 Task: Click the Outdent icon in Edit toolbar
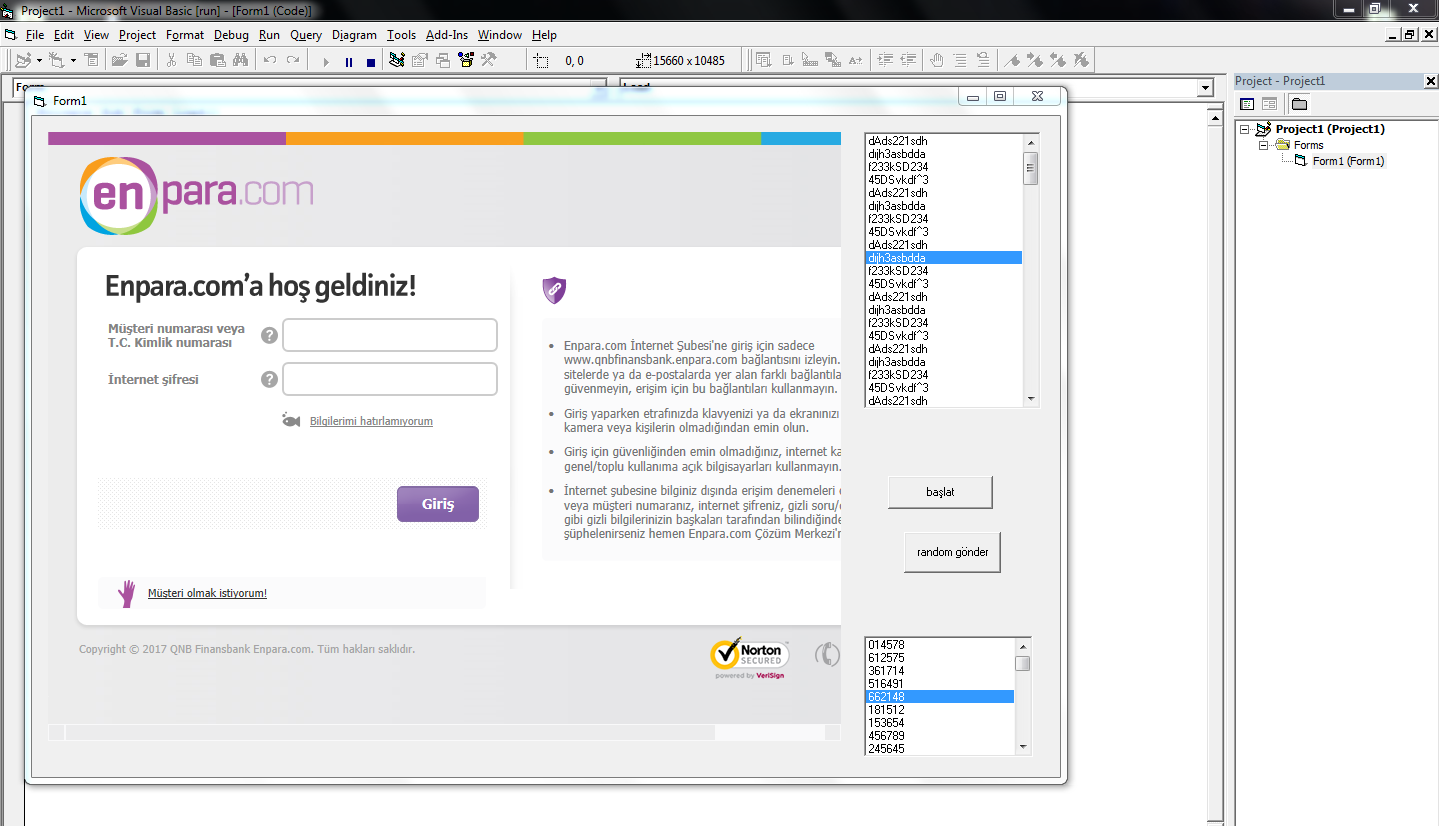point(909,60)
